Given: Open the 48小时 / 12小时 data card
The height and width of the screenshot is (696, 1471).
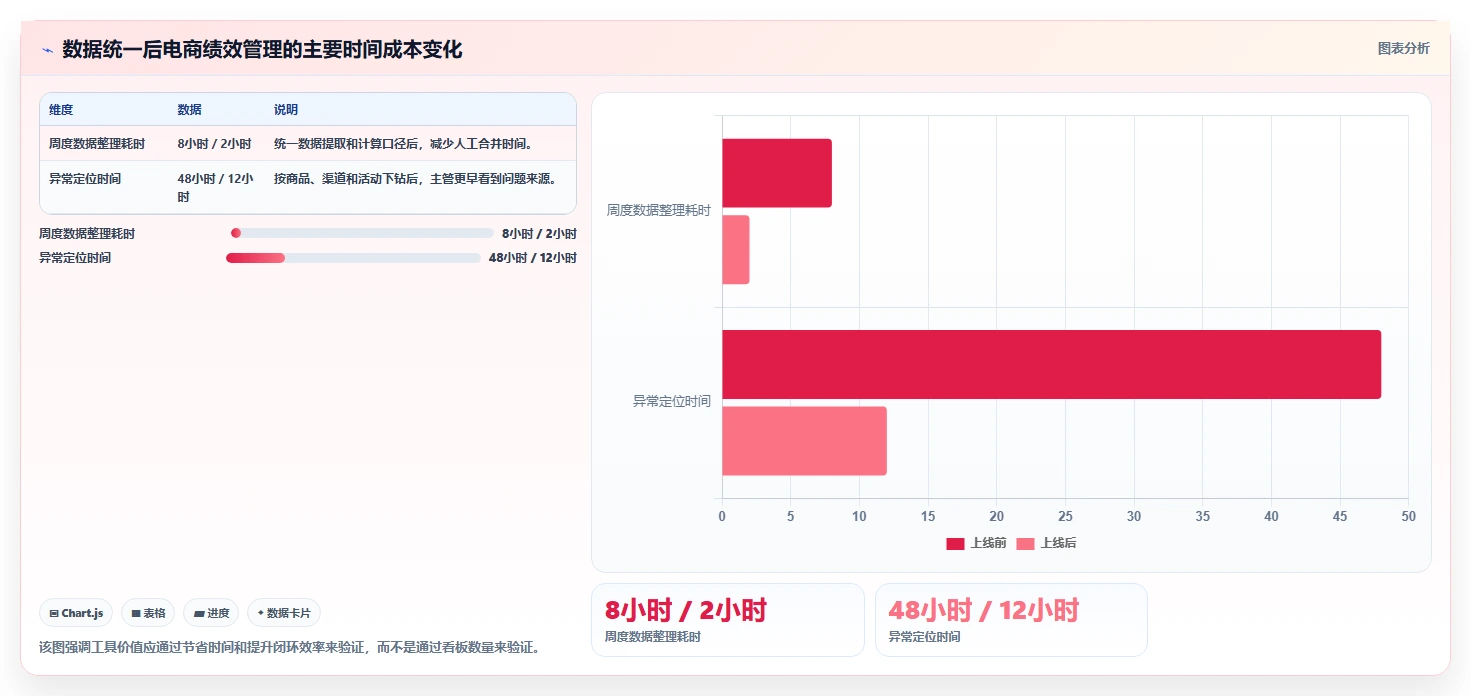Looking at the screenshot, I should (1011, 620).
